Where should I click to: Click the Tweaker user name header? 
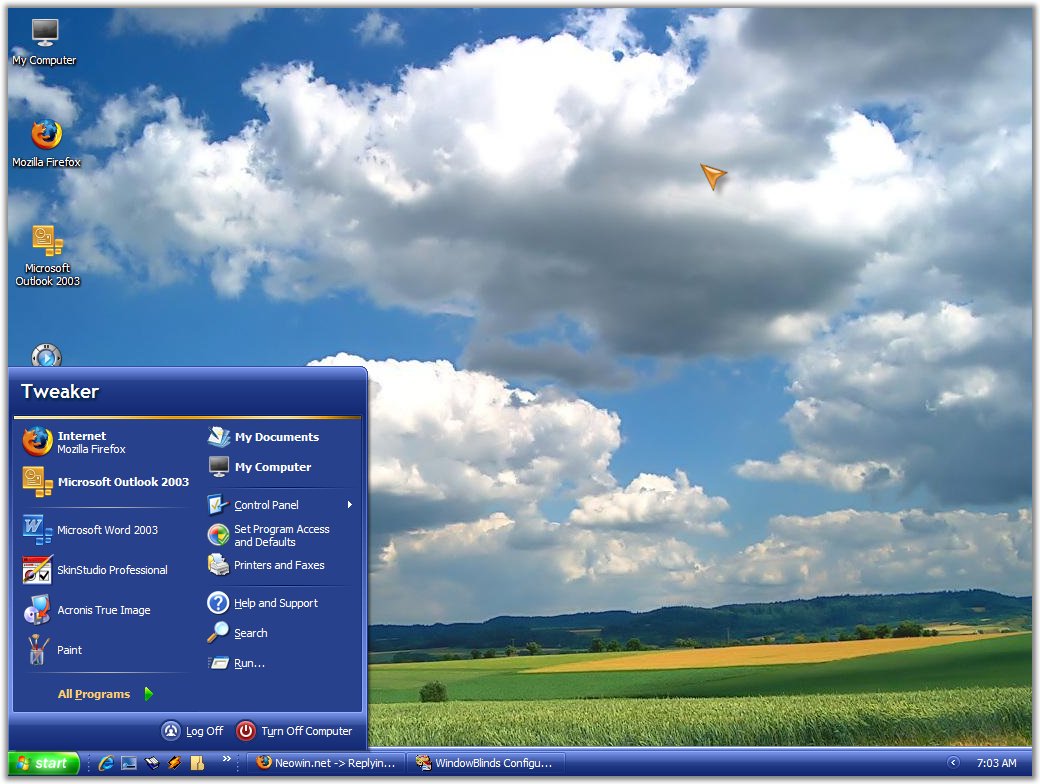coord(60,391)
